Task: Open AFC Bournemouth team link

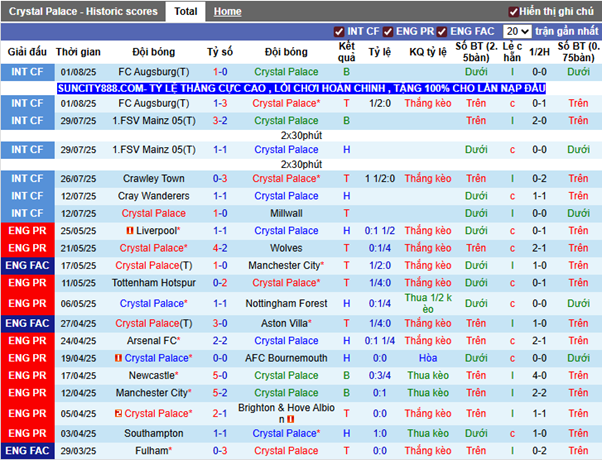Action: (x=286, y=358)
